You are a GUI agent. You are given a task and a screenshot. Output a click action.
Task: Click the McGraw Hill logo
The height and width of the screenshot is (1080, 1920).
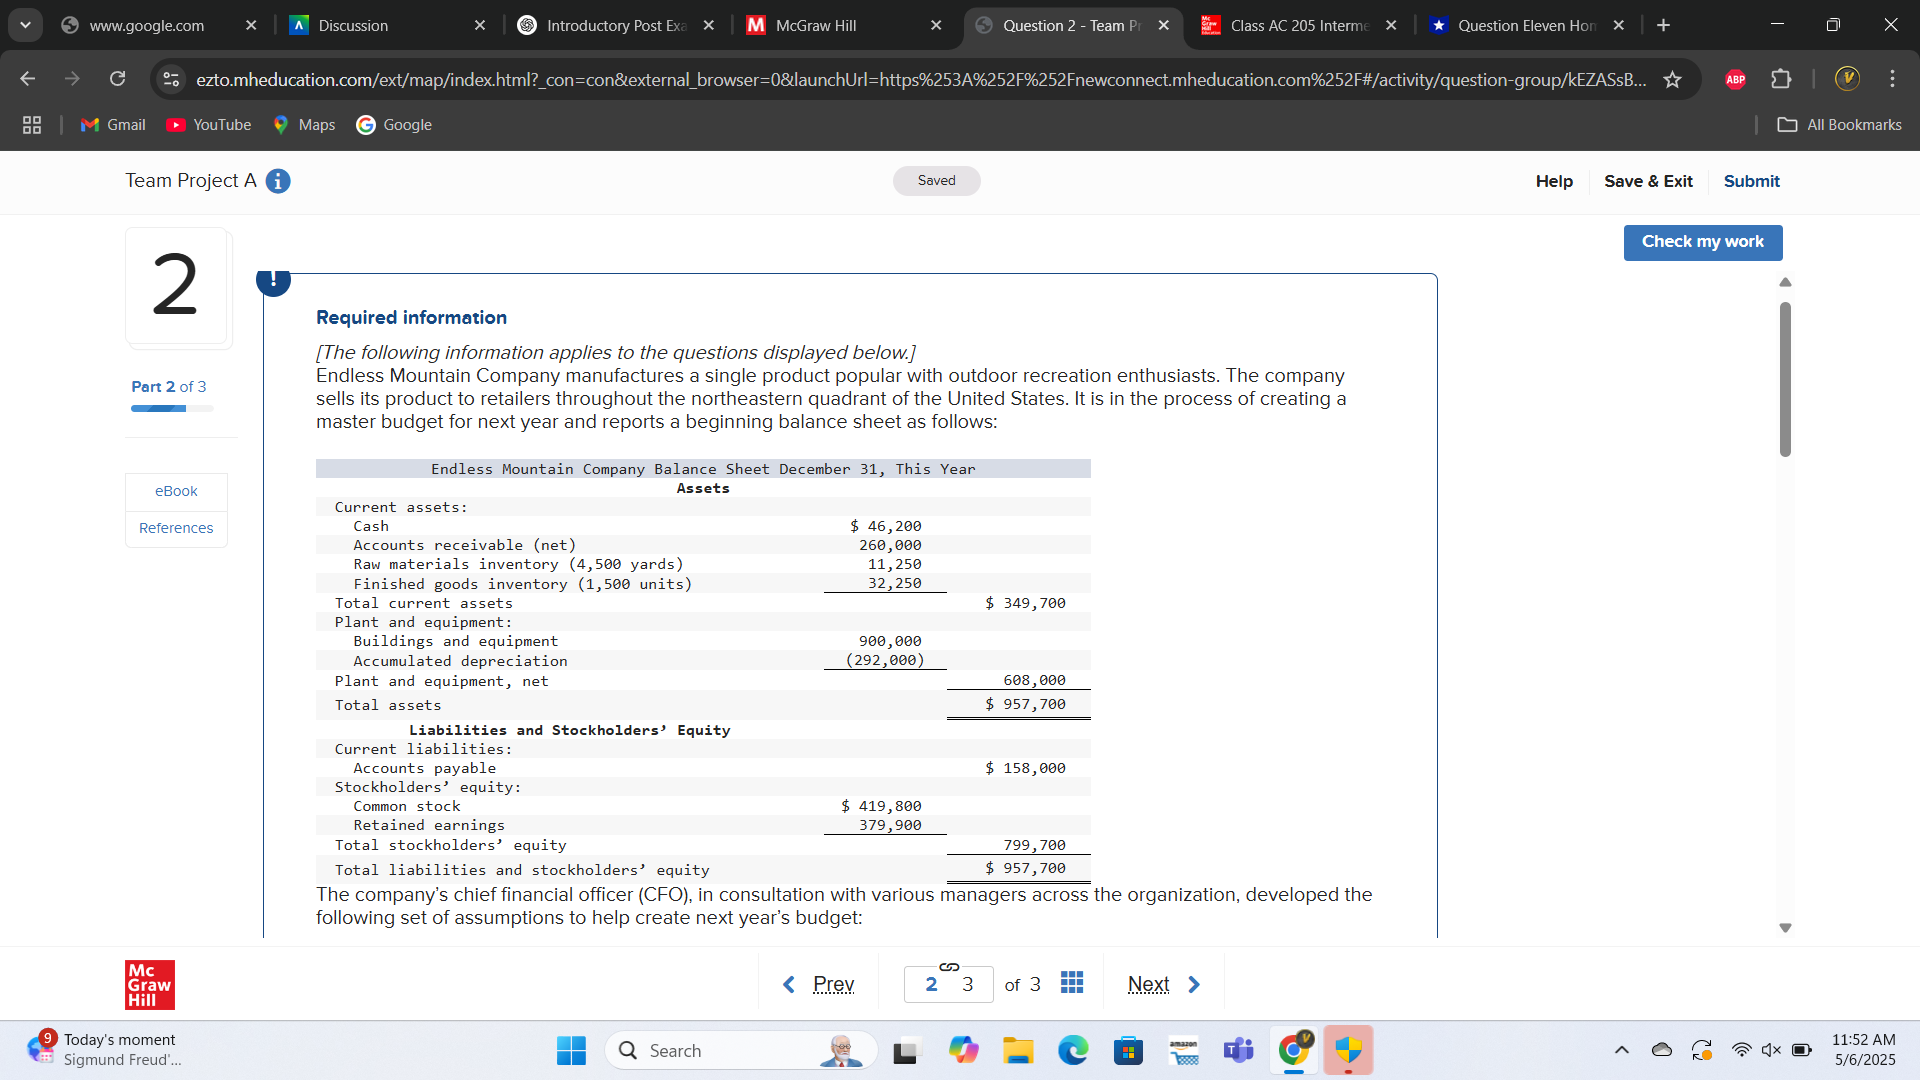[150, 984]
